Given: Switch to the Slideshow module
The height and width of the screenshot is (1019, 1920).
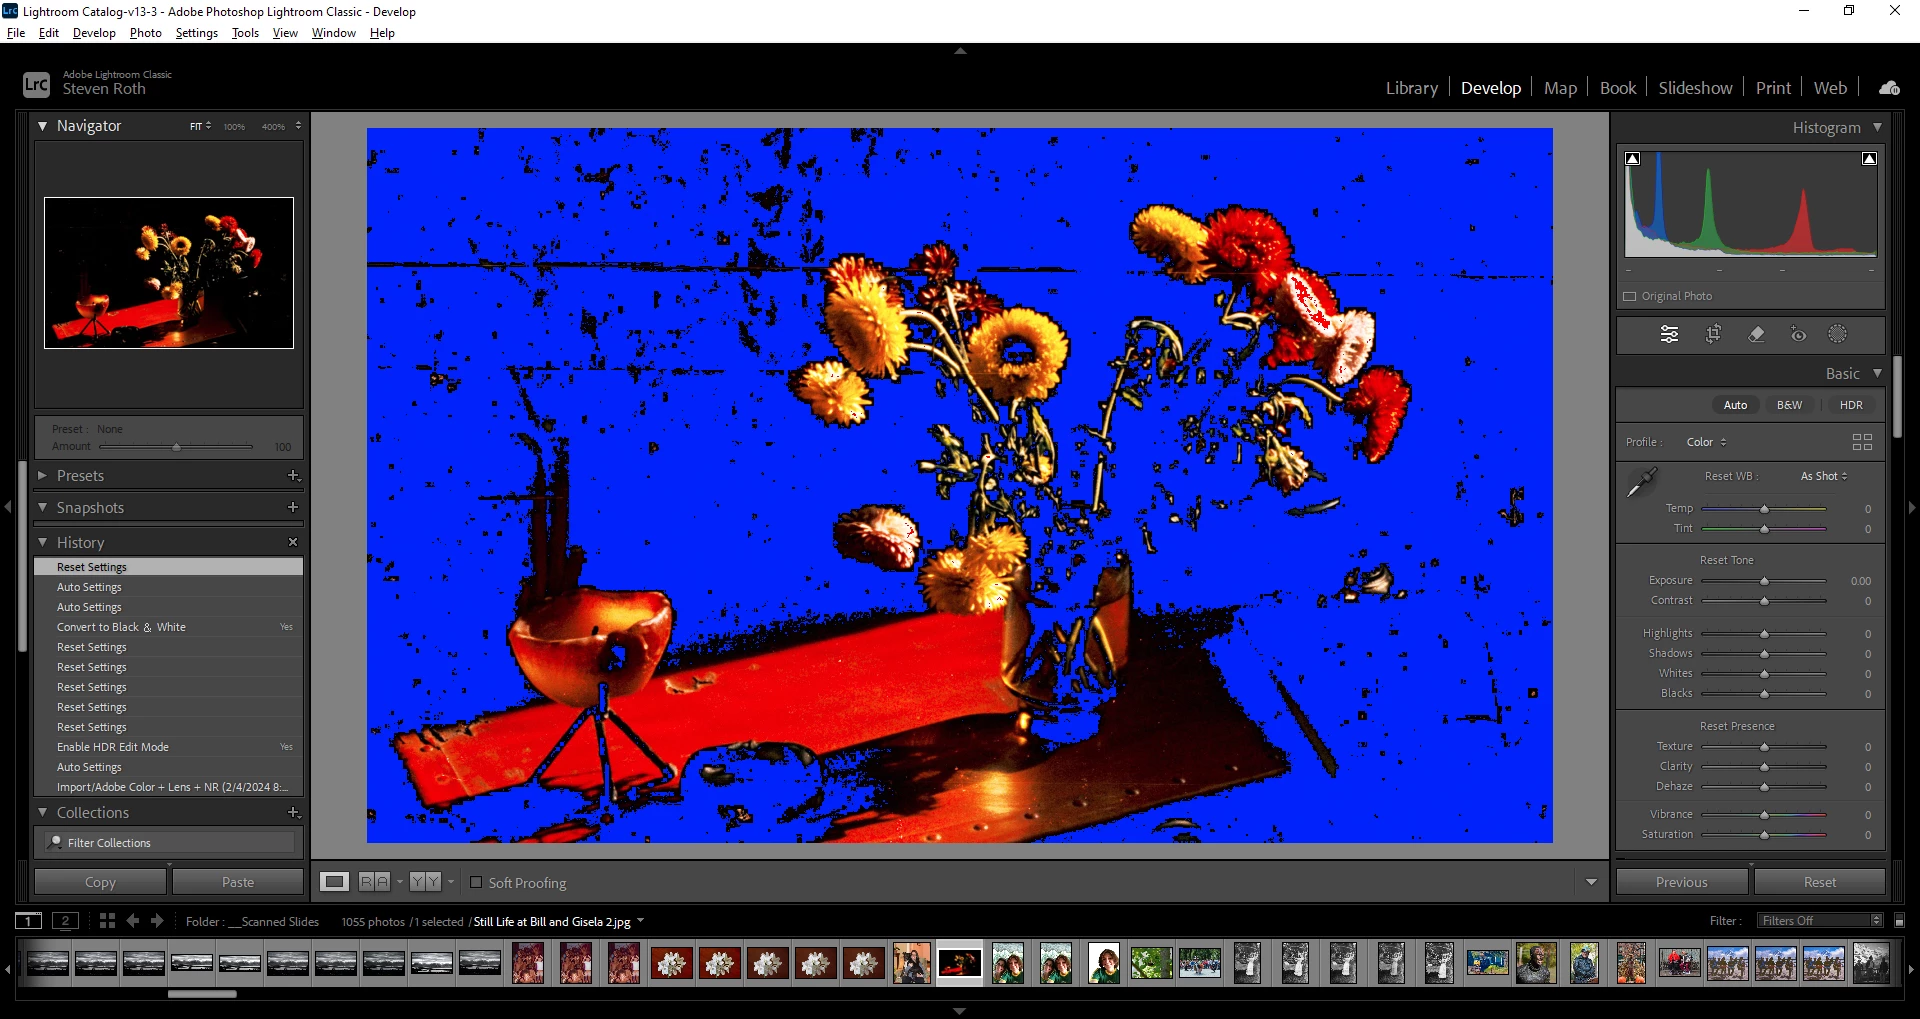Looking at the screenshot, I should [x=1695, y=88].
